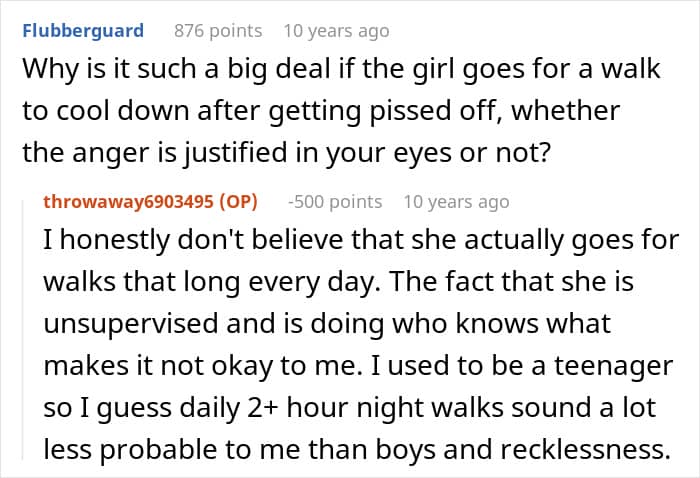Screen dimensions: 700x478
Task: Click the (OP) label beside throwaway6903495
Action: coord(237,201)
